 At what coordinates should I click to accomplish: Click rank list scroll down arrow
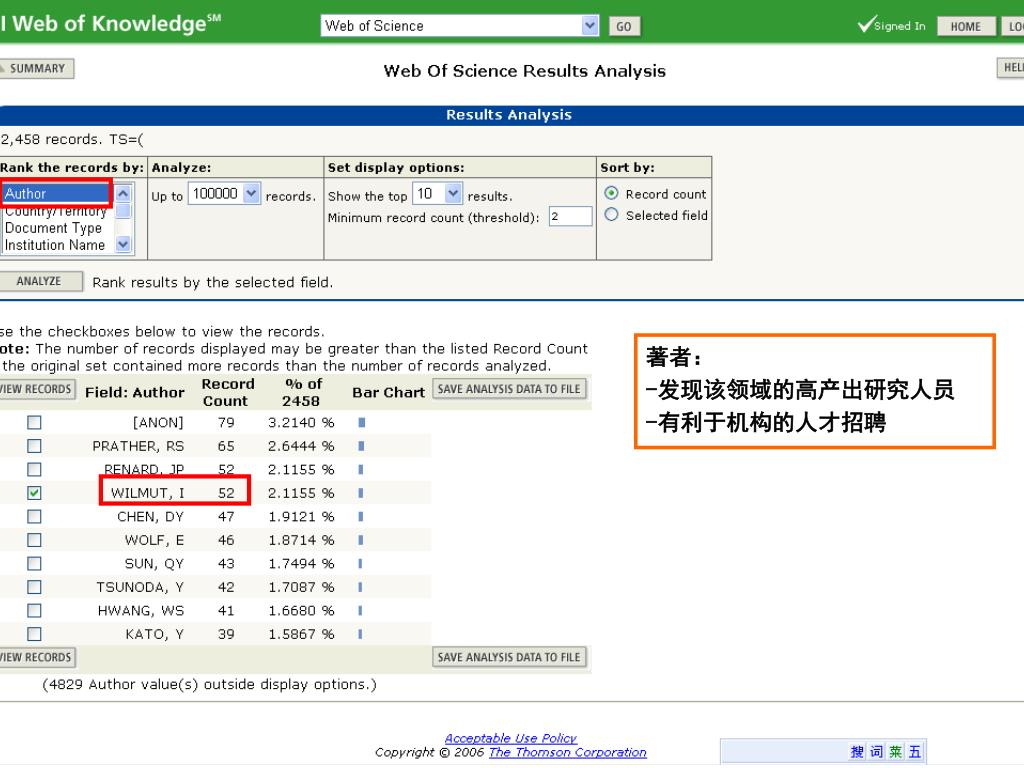(x=123, y=244)
